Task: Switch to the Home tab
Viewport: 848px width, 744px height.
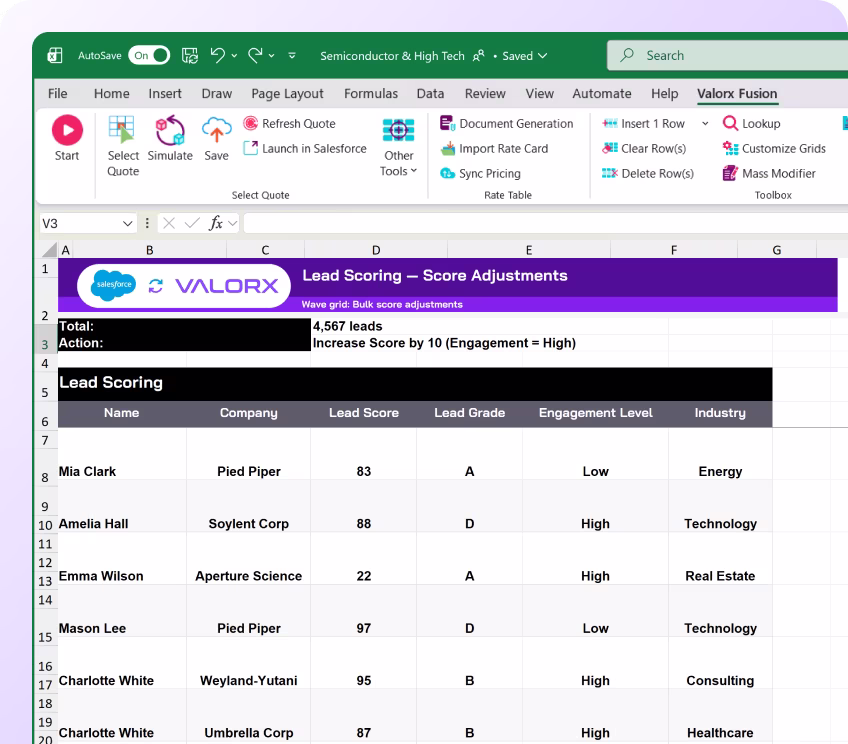Action: point(111,94)
